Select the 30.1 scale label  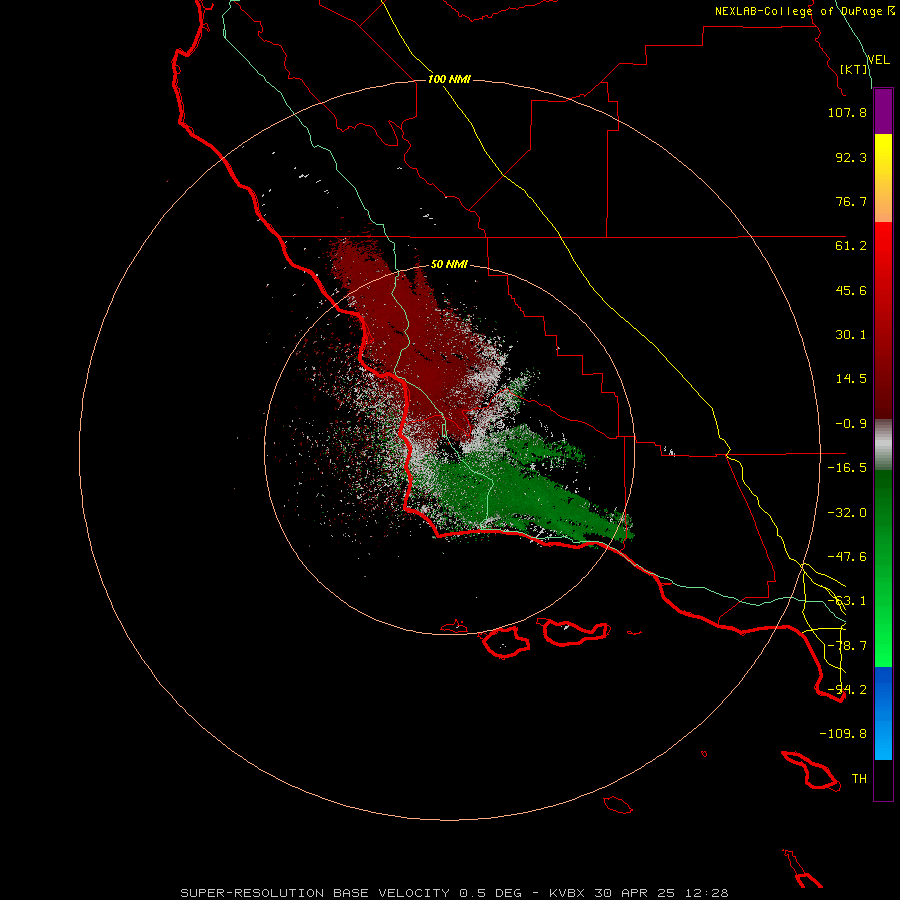(x=851, y=335)
